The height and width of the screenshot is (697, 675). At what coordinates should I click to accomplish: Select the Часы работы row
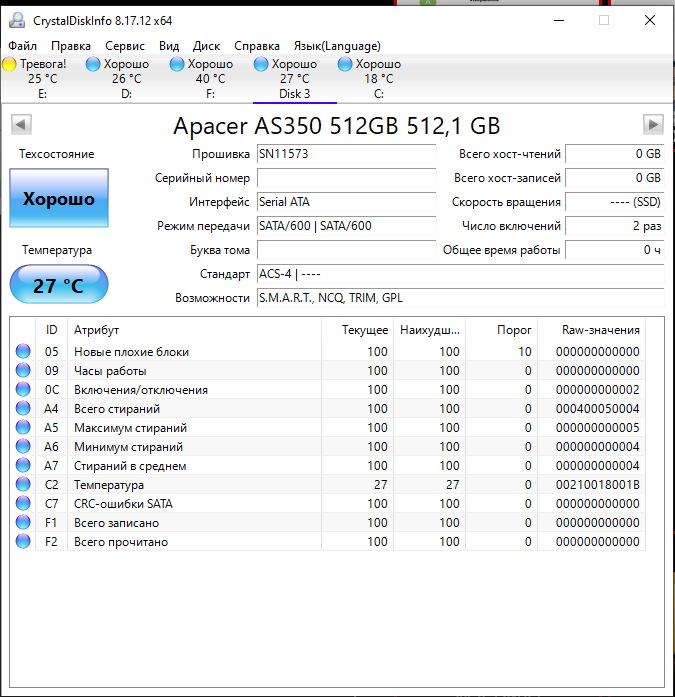point(328,371)
